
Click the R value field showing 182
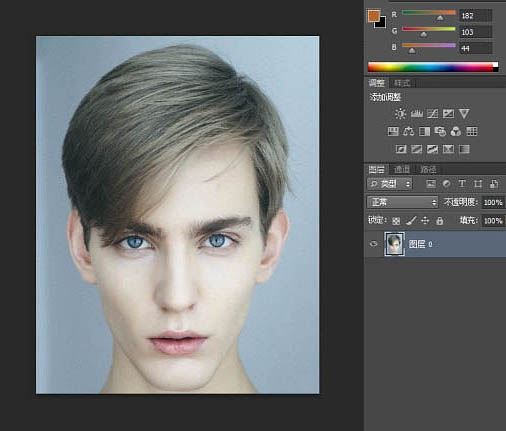click(x=475, y=16)
